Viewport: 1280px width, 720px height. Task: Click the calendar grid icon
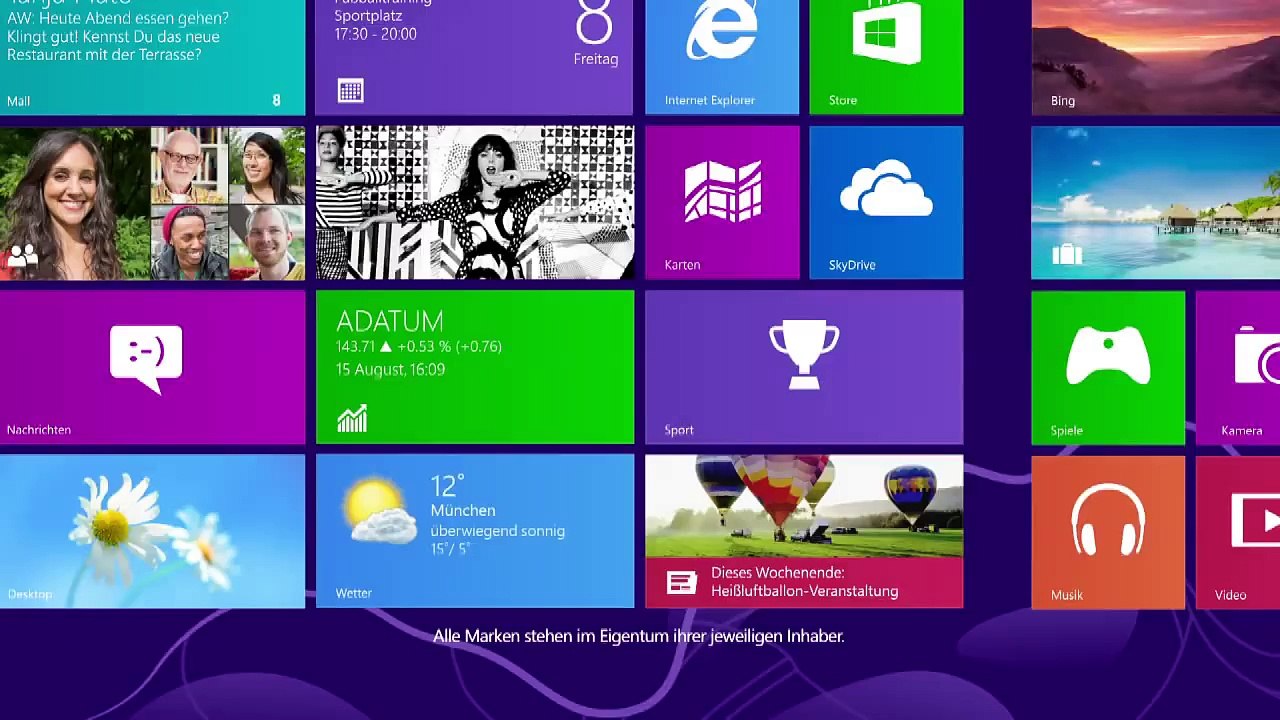351,91
